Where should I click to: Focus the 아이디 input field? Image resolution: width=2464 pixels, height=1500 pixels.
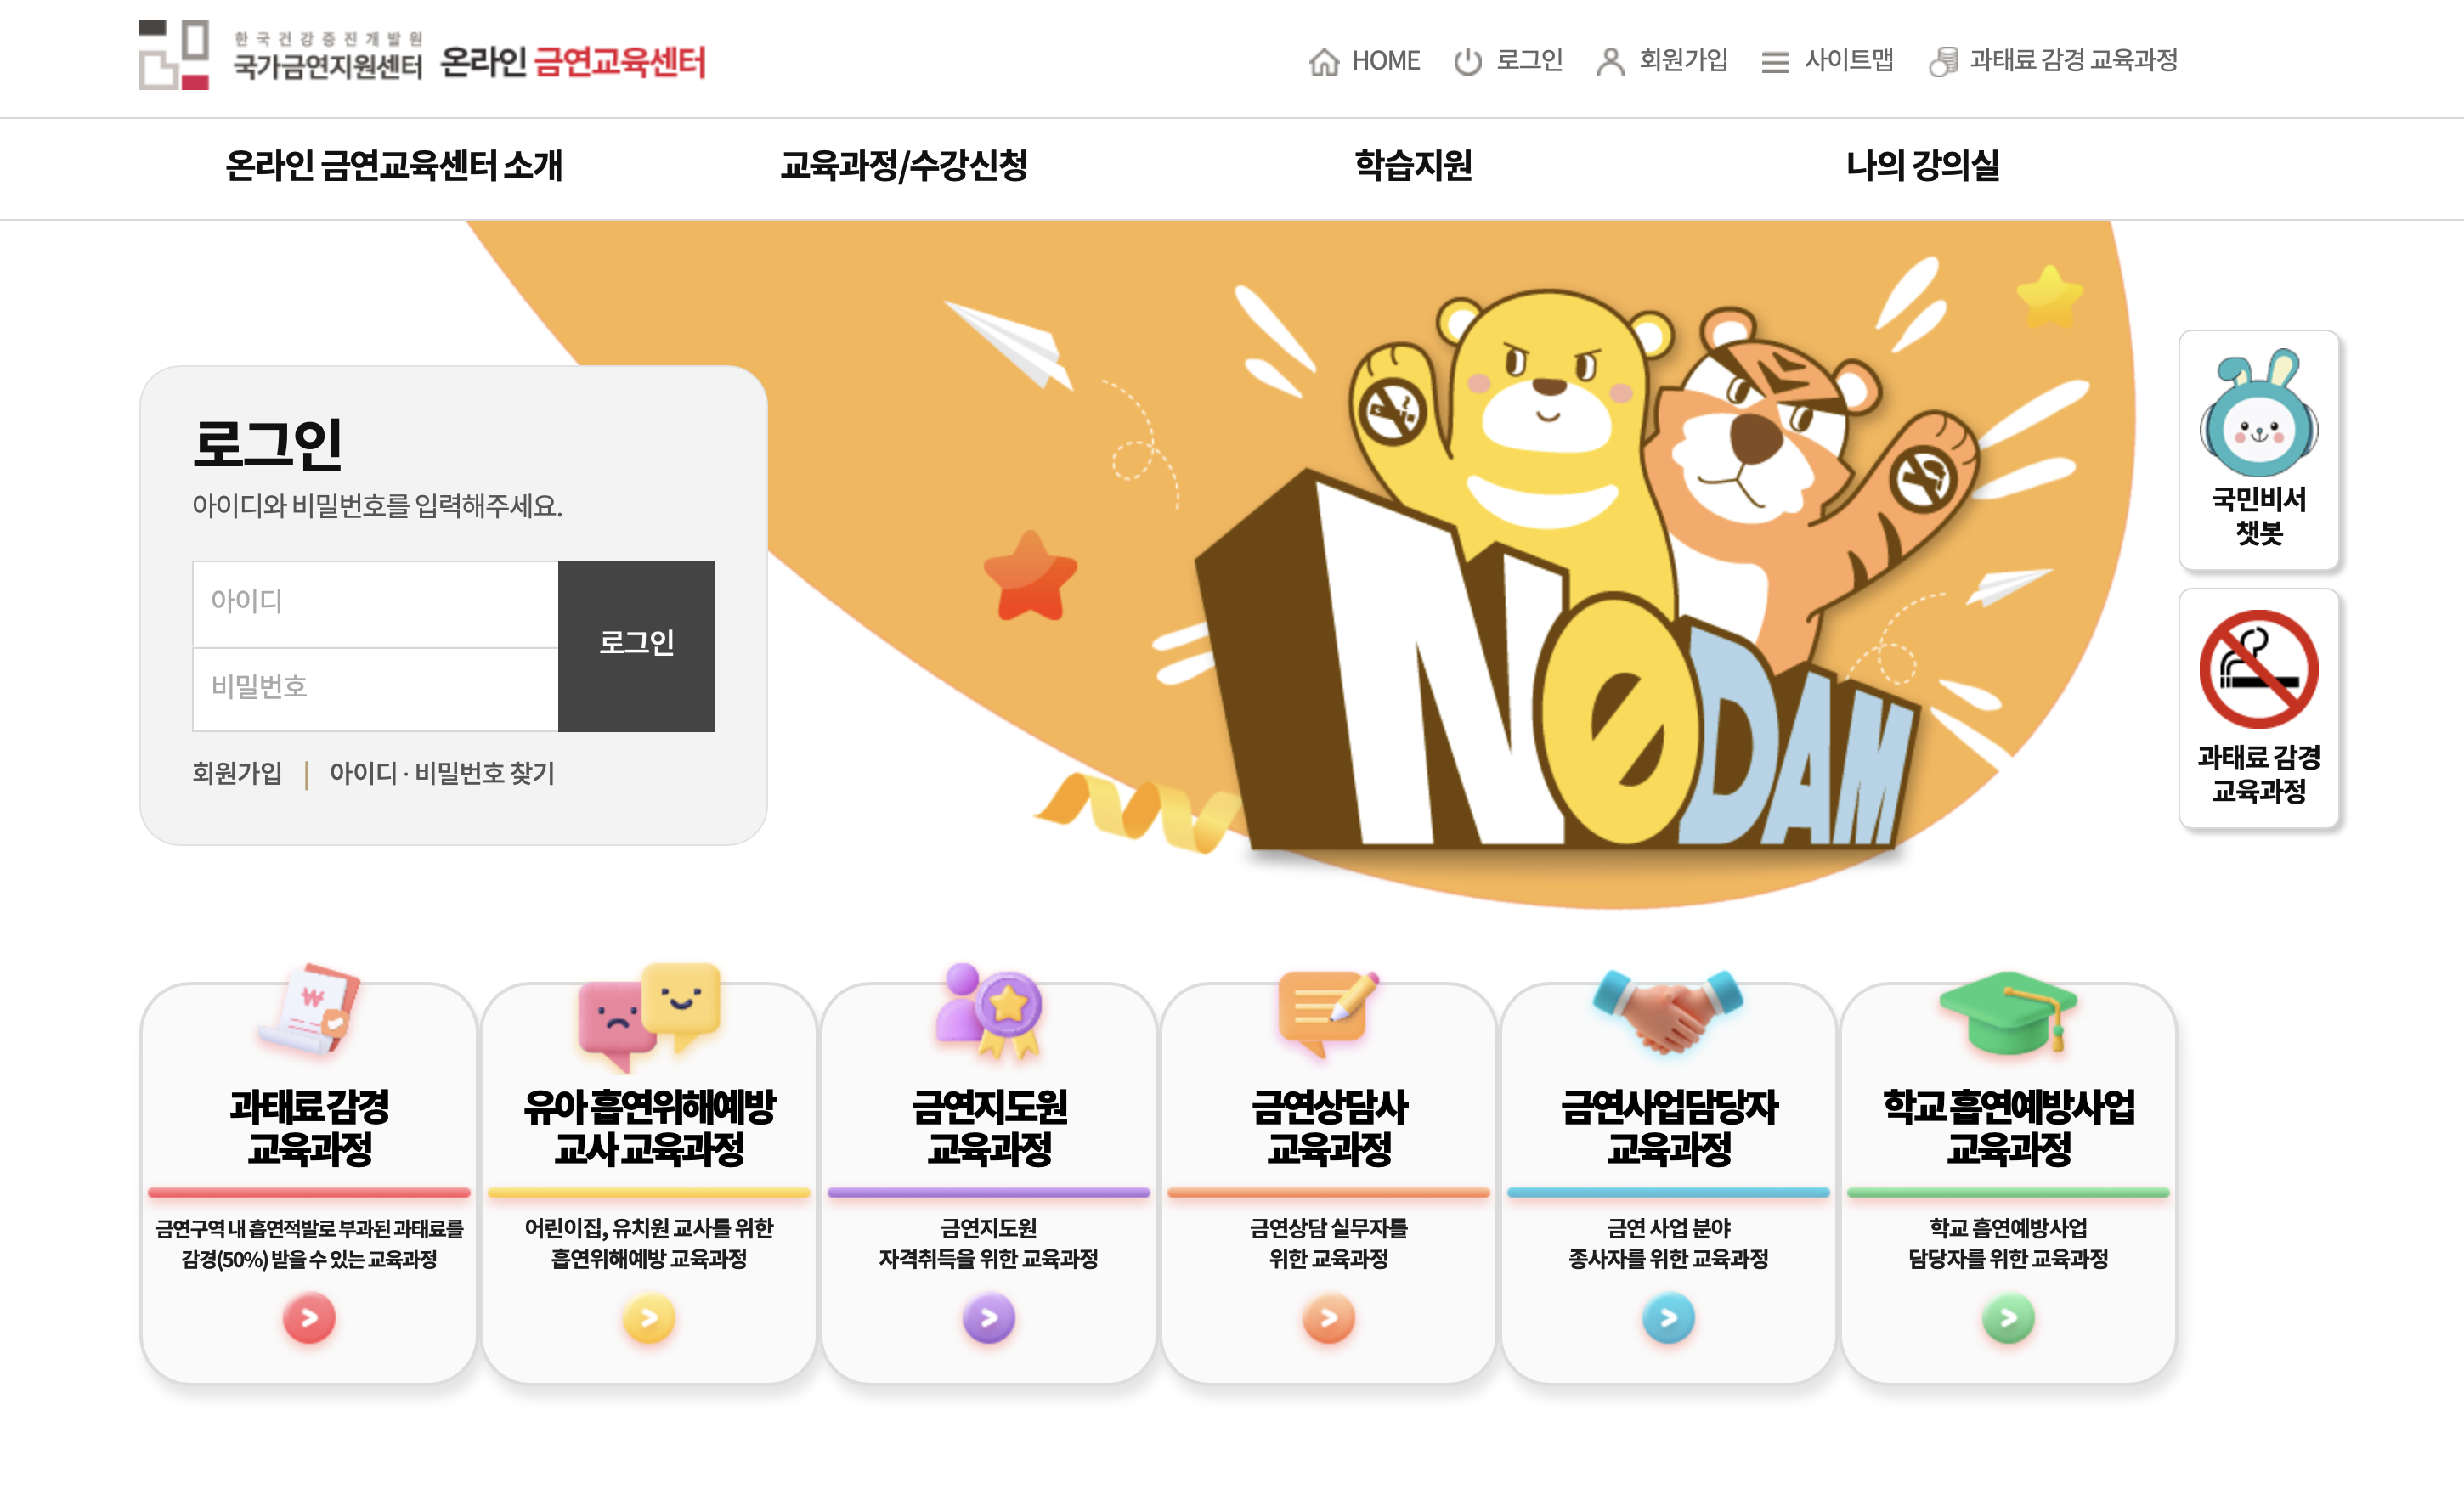(x=375, y=603)
